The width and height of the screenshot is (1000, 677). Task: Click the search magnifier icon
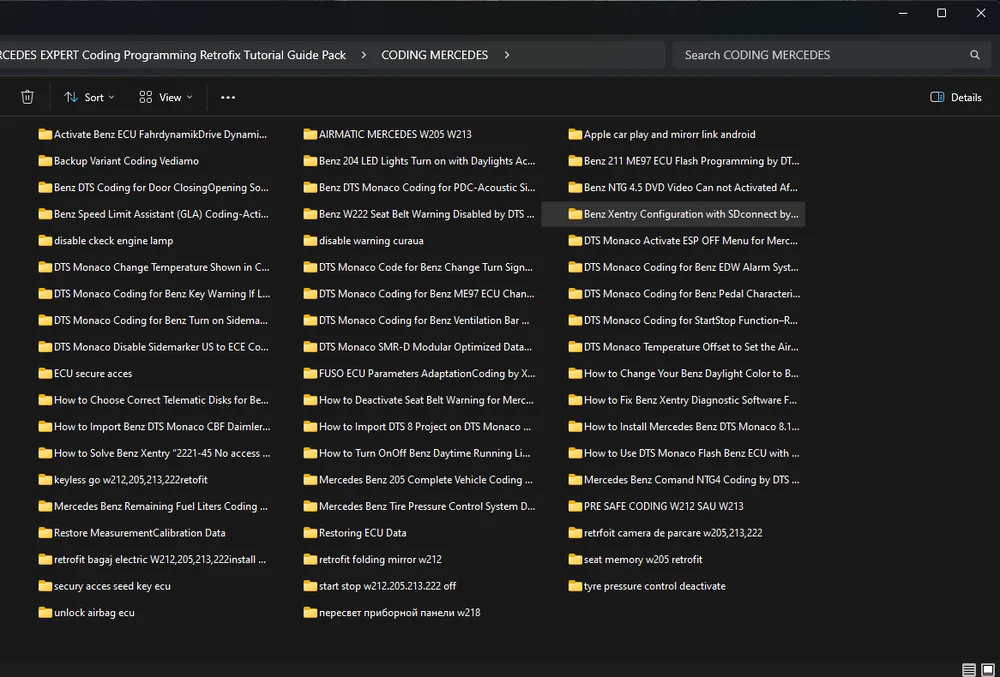(x=975, y=55)
